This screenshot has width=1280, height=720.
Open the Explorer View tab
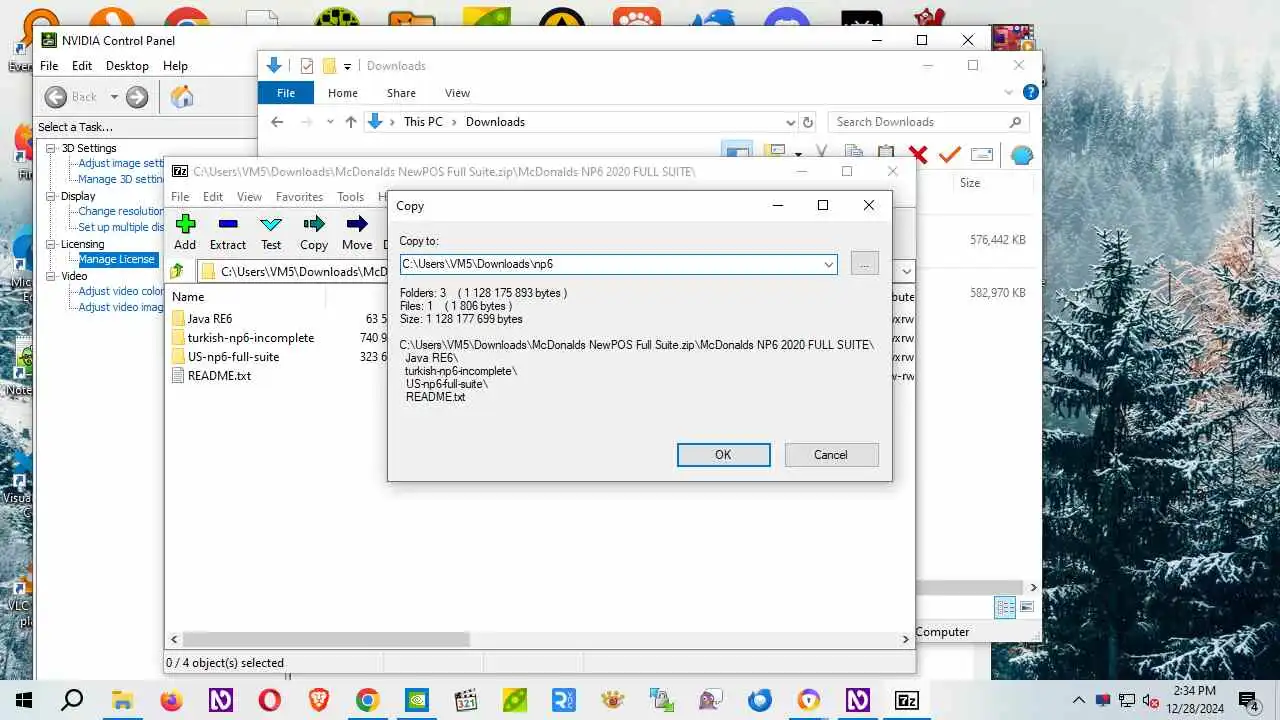pos(457,93)
